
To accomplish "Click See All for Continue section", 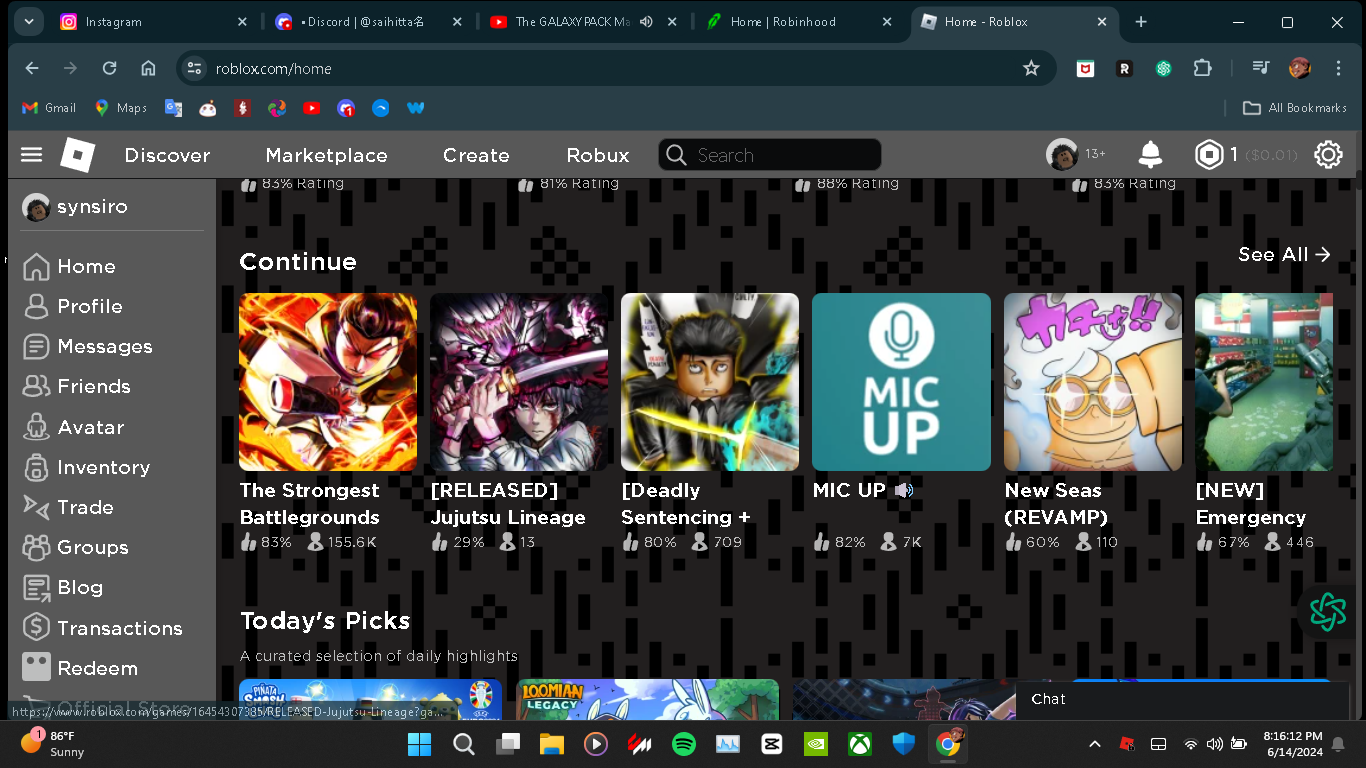I will click(1285, 254).
